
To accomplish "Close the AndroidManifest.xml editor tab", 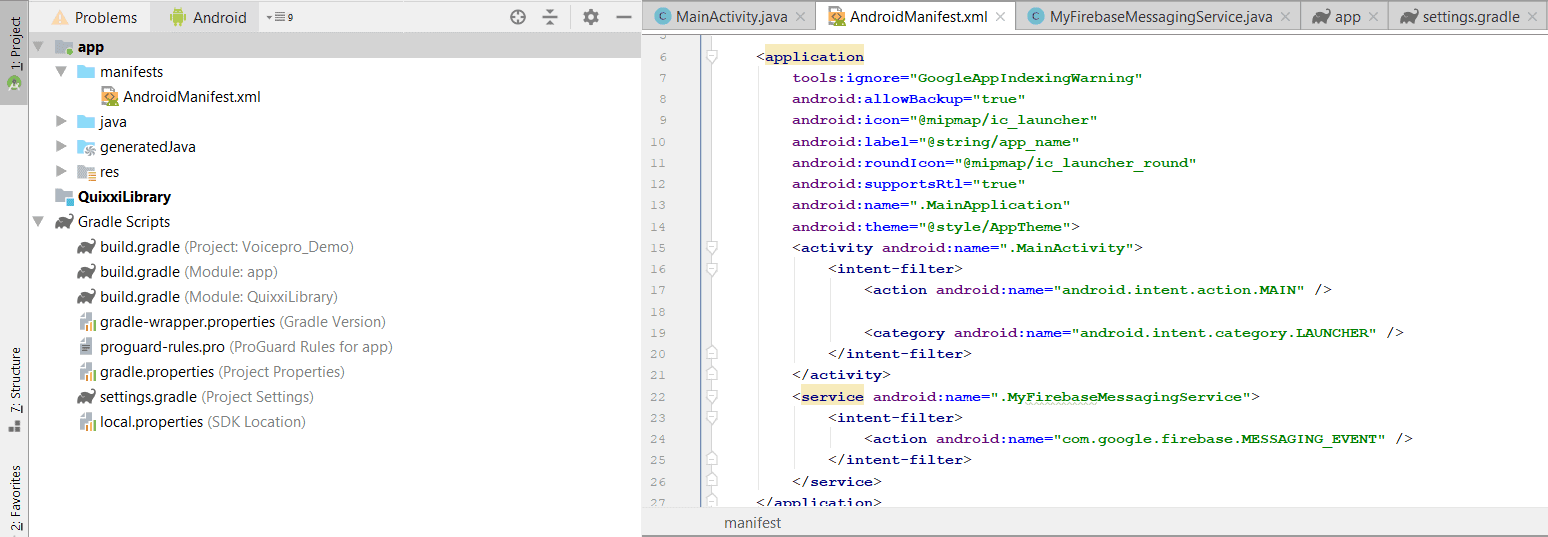I will pos(1001,17).
